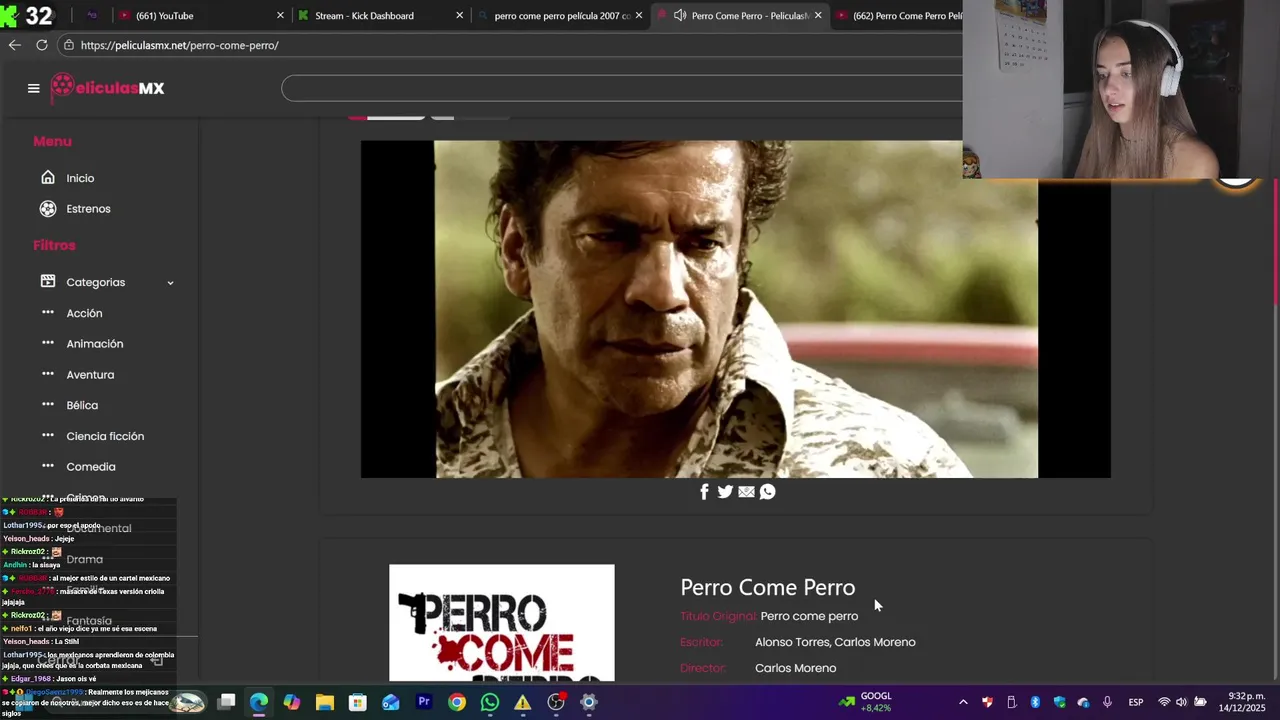This screenshot has width=1280, height=720.
Task: Click the Perro Come Perro title heading
Action: (x=768, y=587)
